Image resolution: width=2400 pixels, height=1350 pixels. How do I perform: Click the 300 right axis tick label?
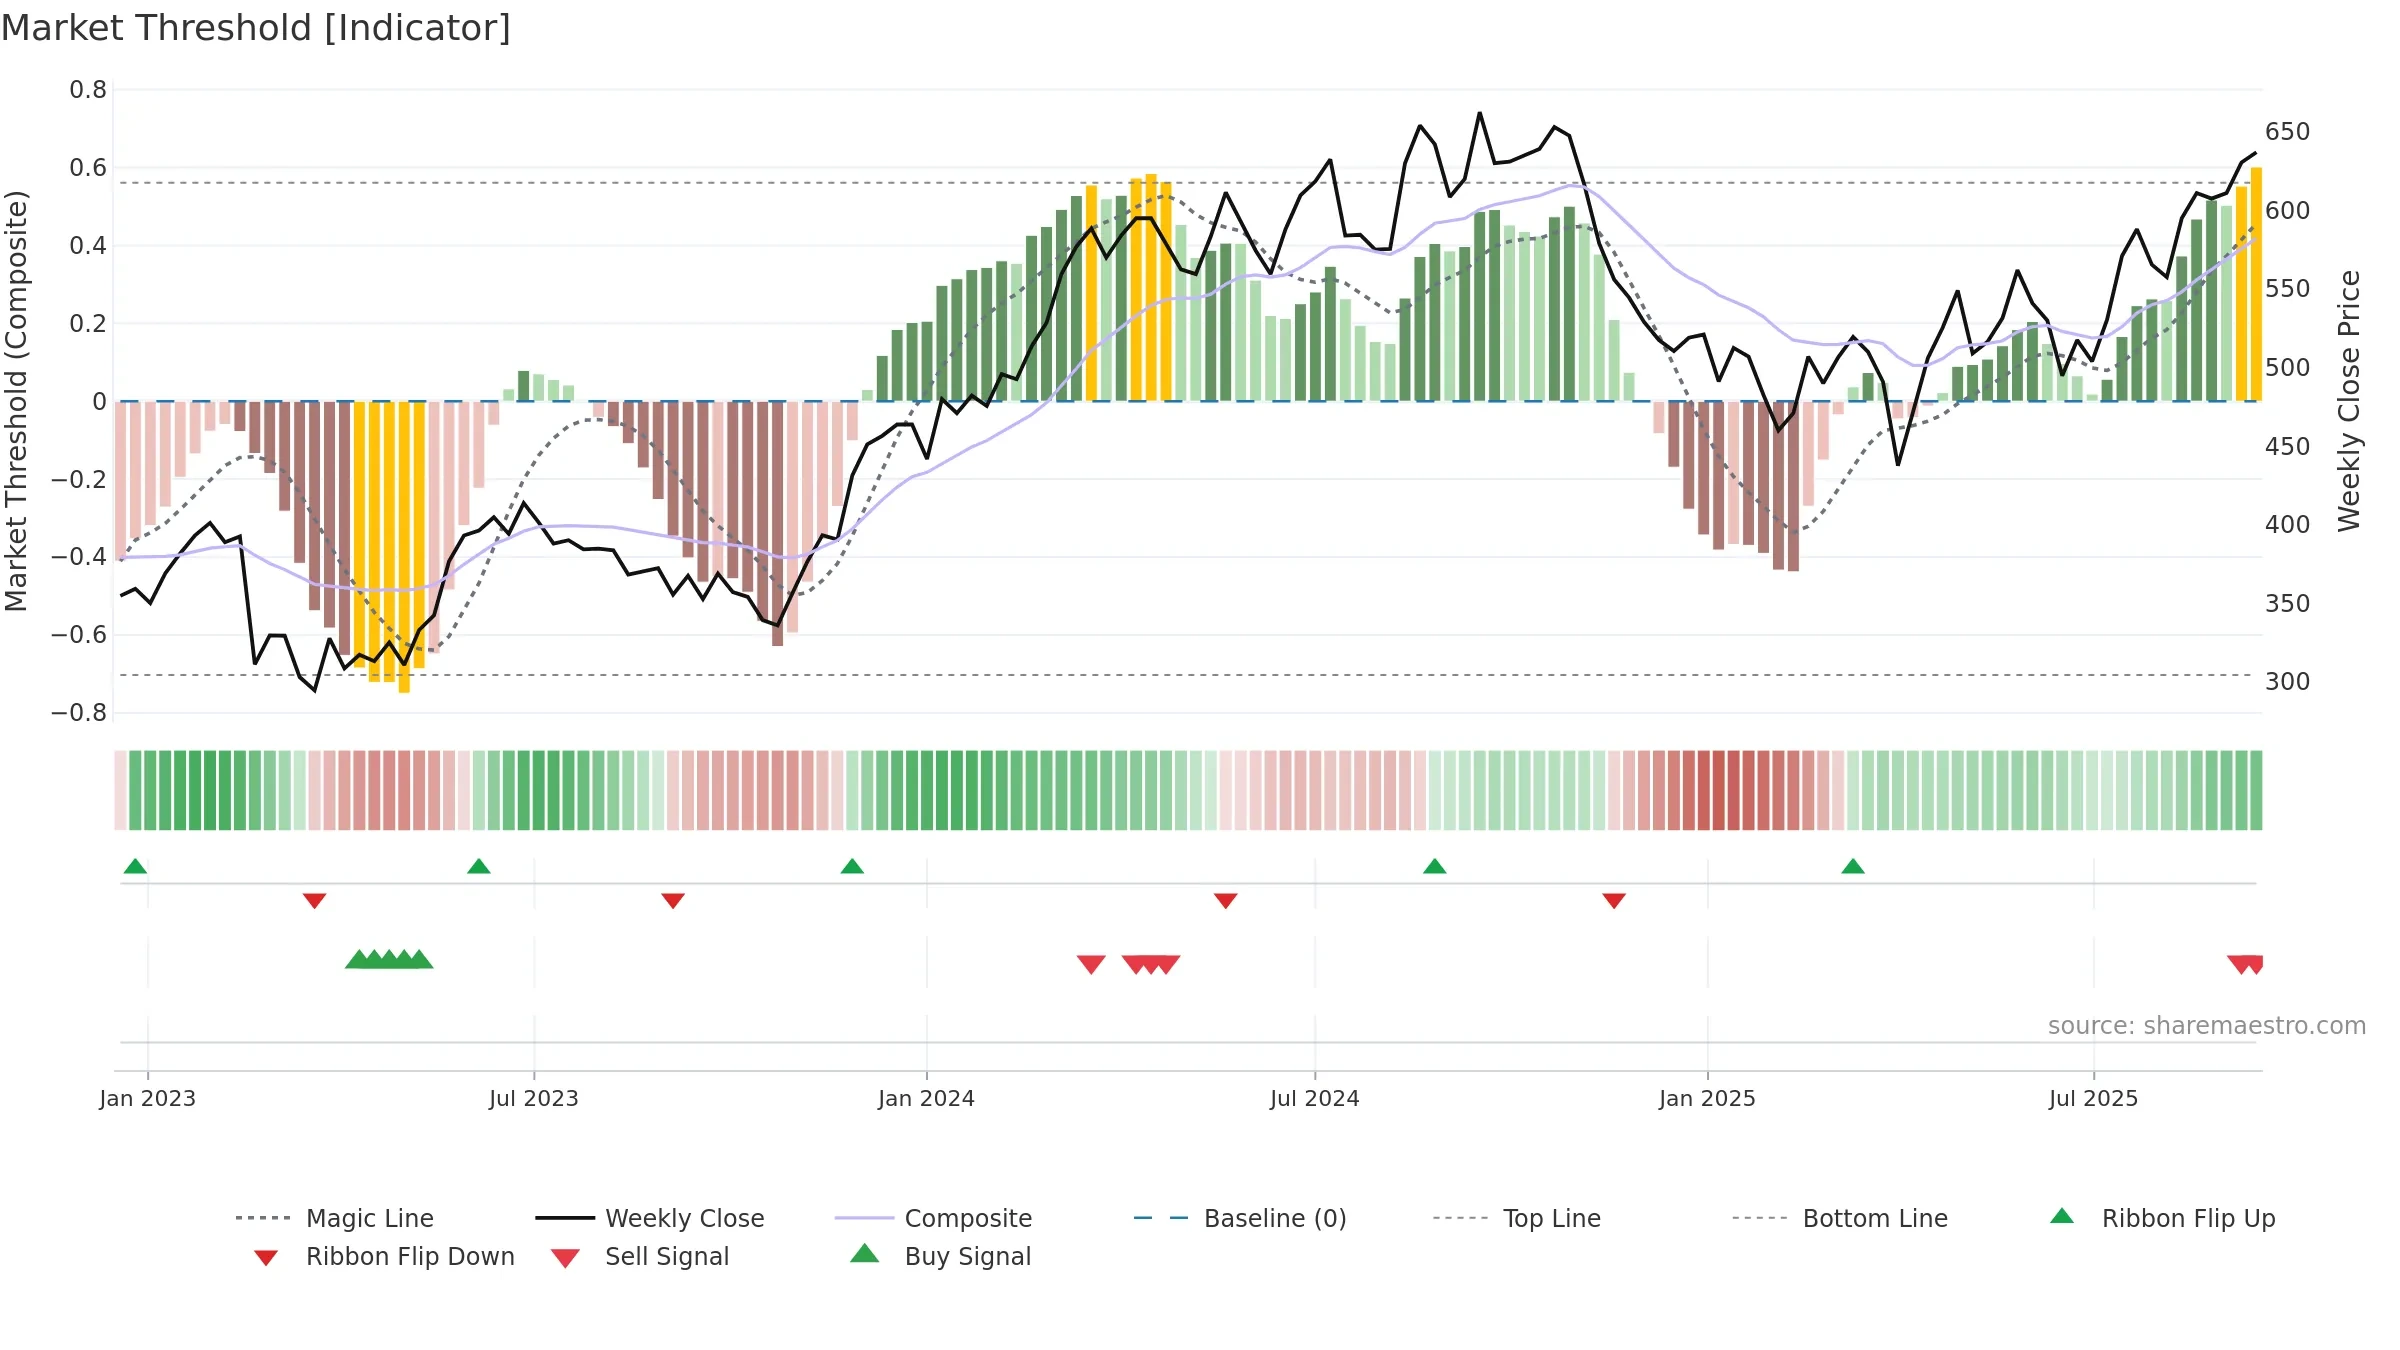2288,682
